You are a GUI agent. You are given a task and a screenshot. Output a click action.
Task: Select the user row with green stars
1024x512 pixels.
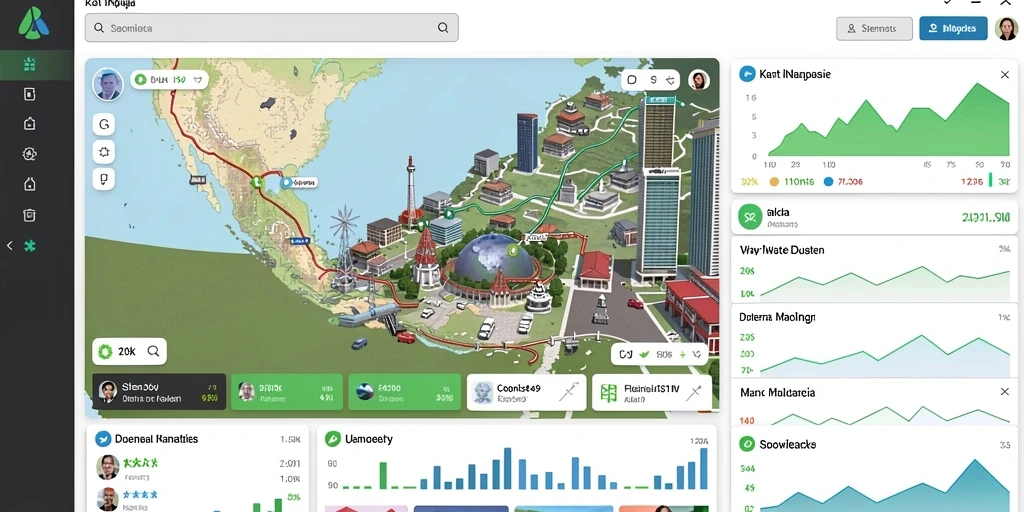pos(198,467)
